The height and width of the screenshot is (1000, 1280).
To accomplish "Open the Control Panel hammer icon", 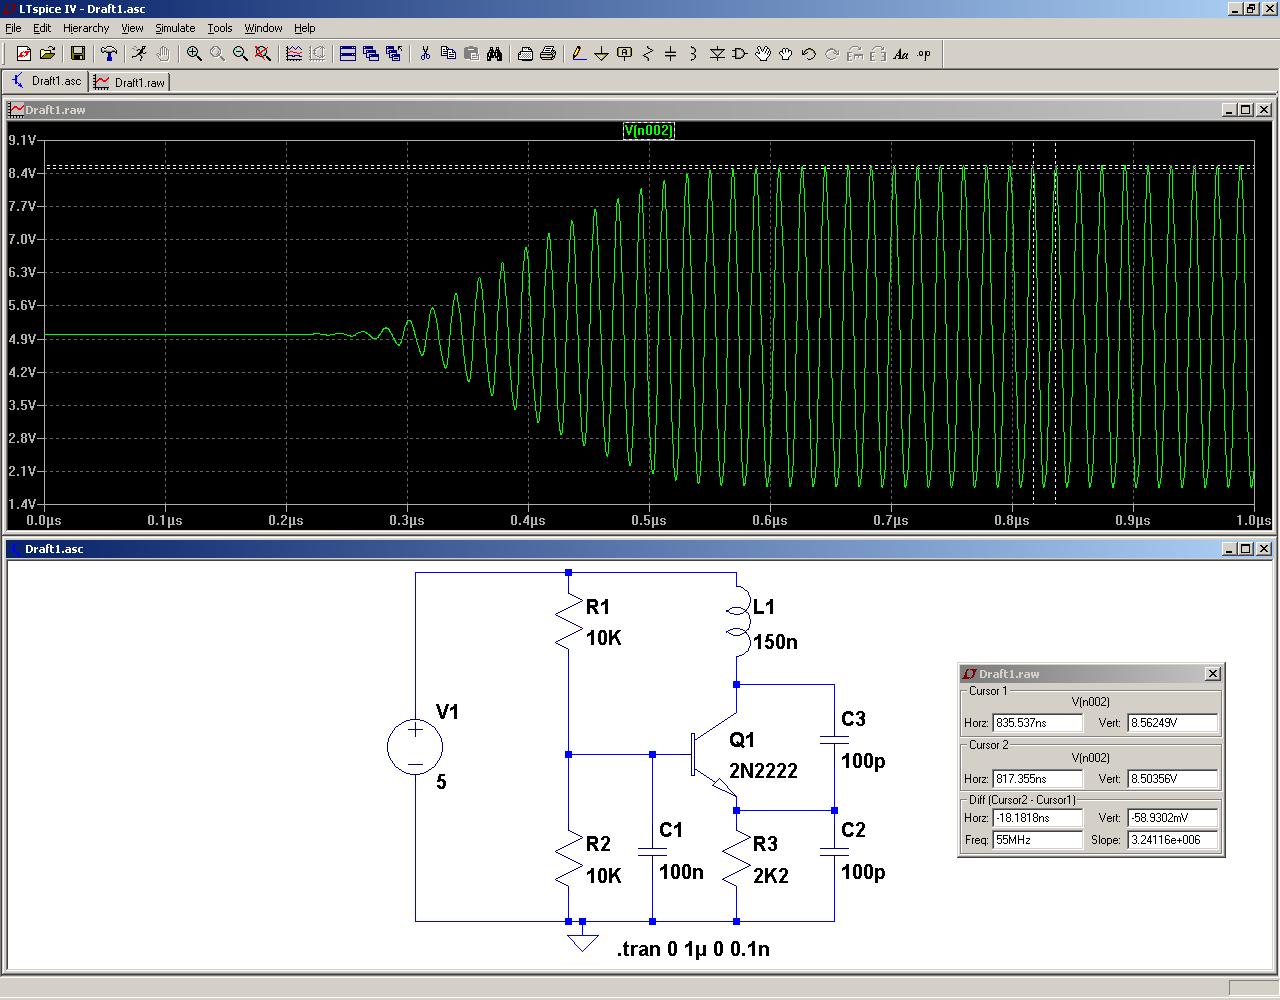I will click(x=109, y=54).
